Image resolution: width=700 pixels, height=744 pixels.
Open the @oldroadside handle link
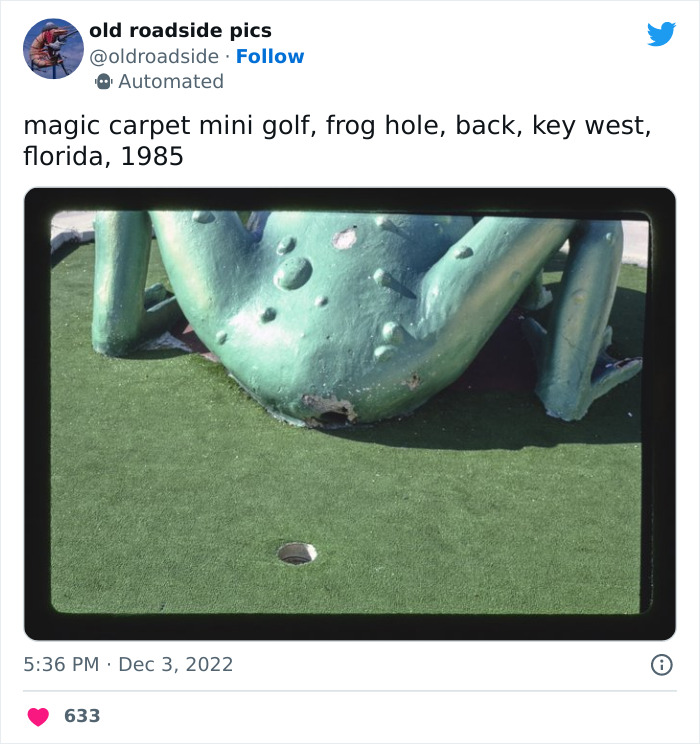pyautogui.click(x=154, y=56)
